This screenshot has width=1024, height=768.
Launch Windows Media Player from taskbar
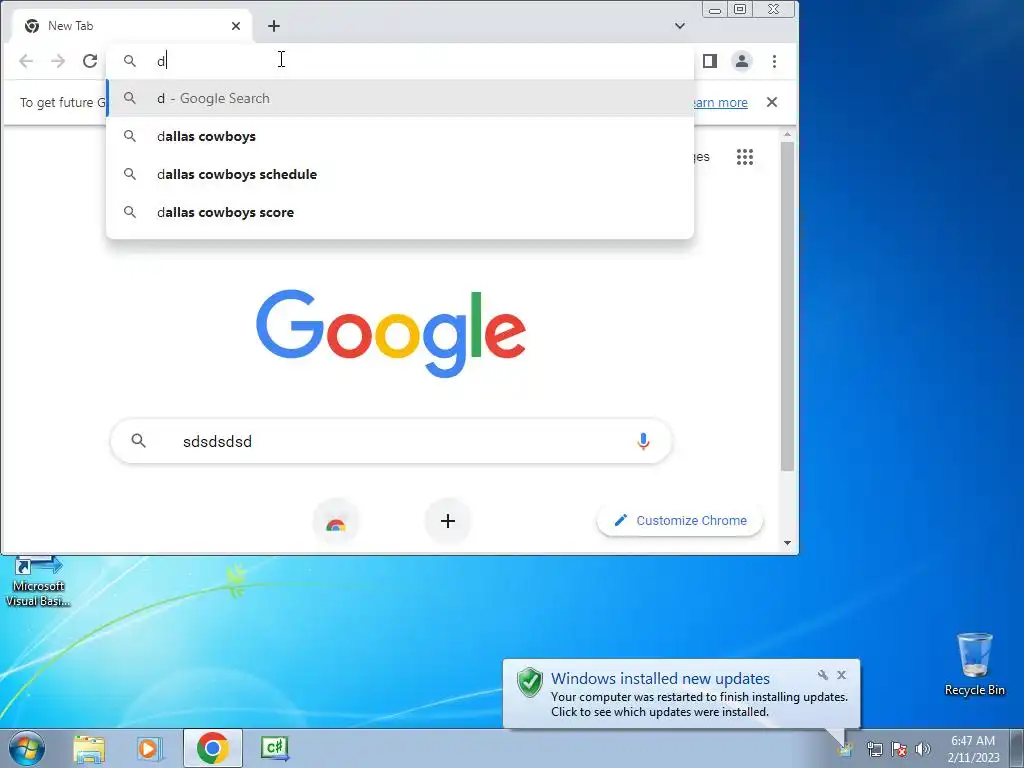click(150, 748)
